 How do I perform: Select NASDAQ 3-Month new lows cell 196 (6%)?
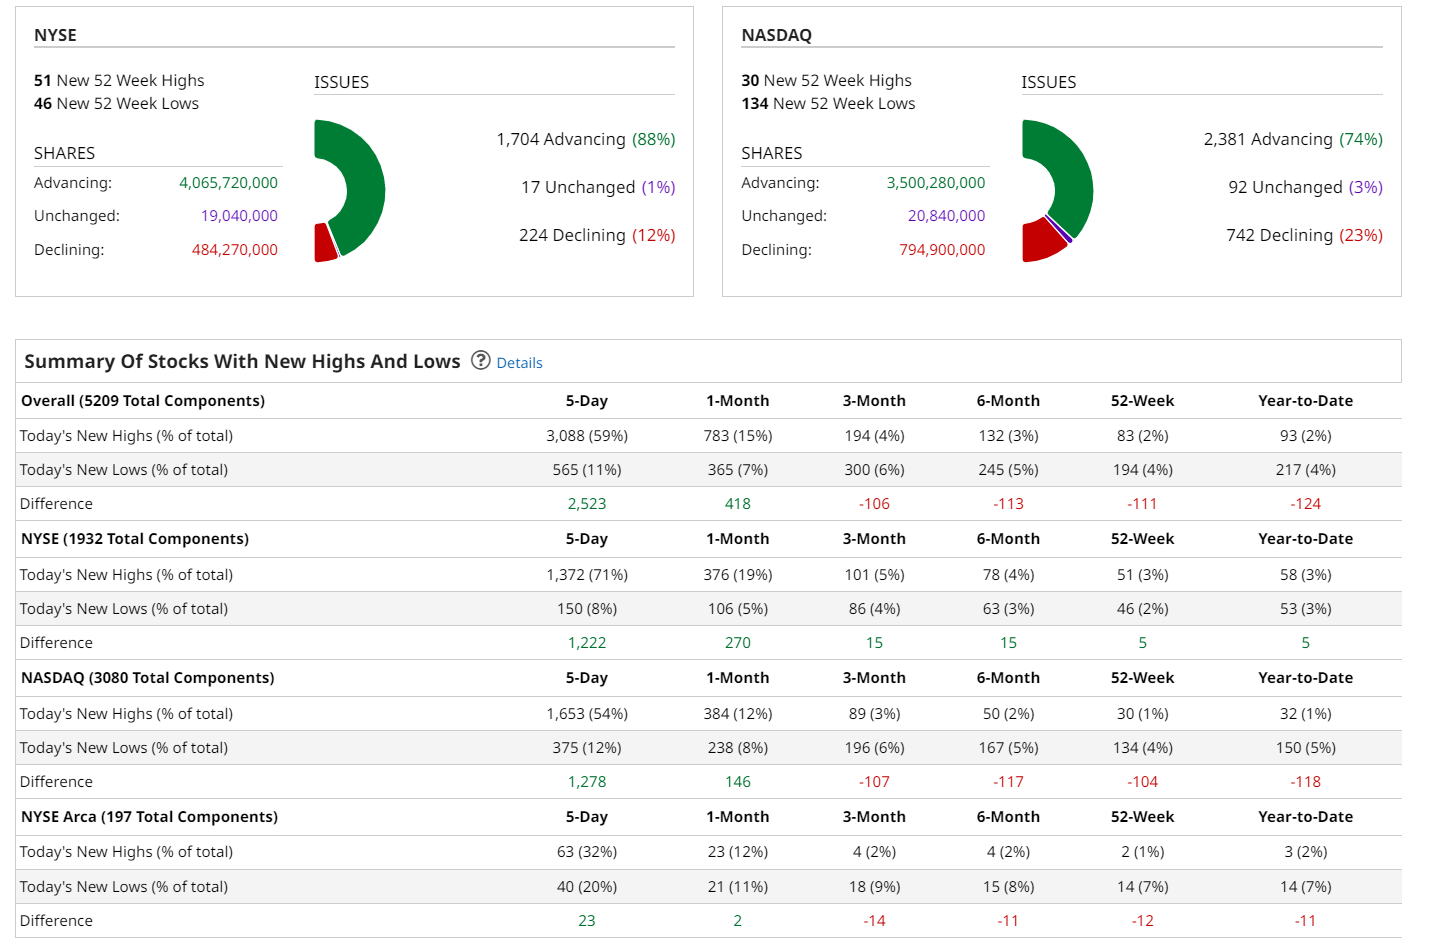pos(874,748)
